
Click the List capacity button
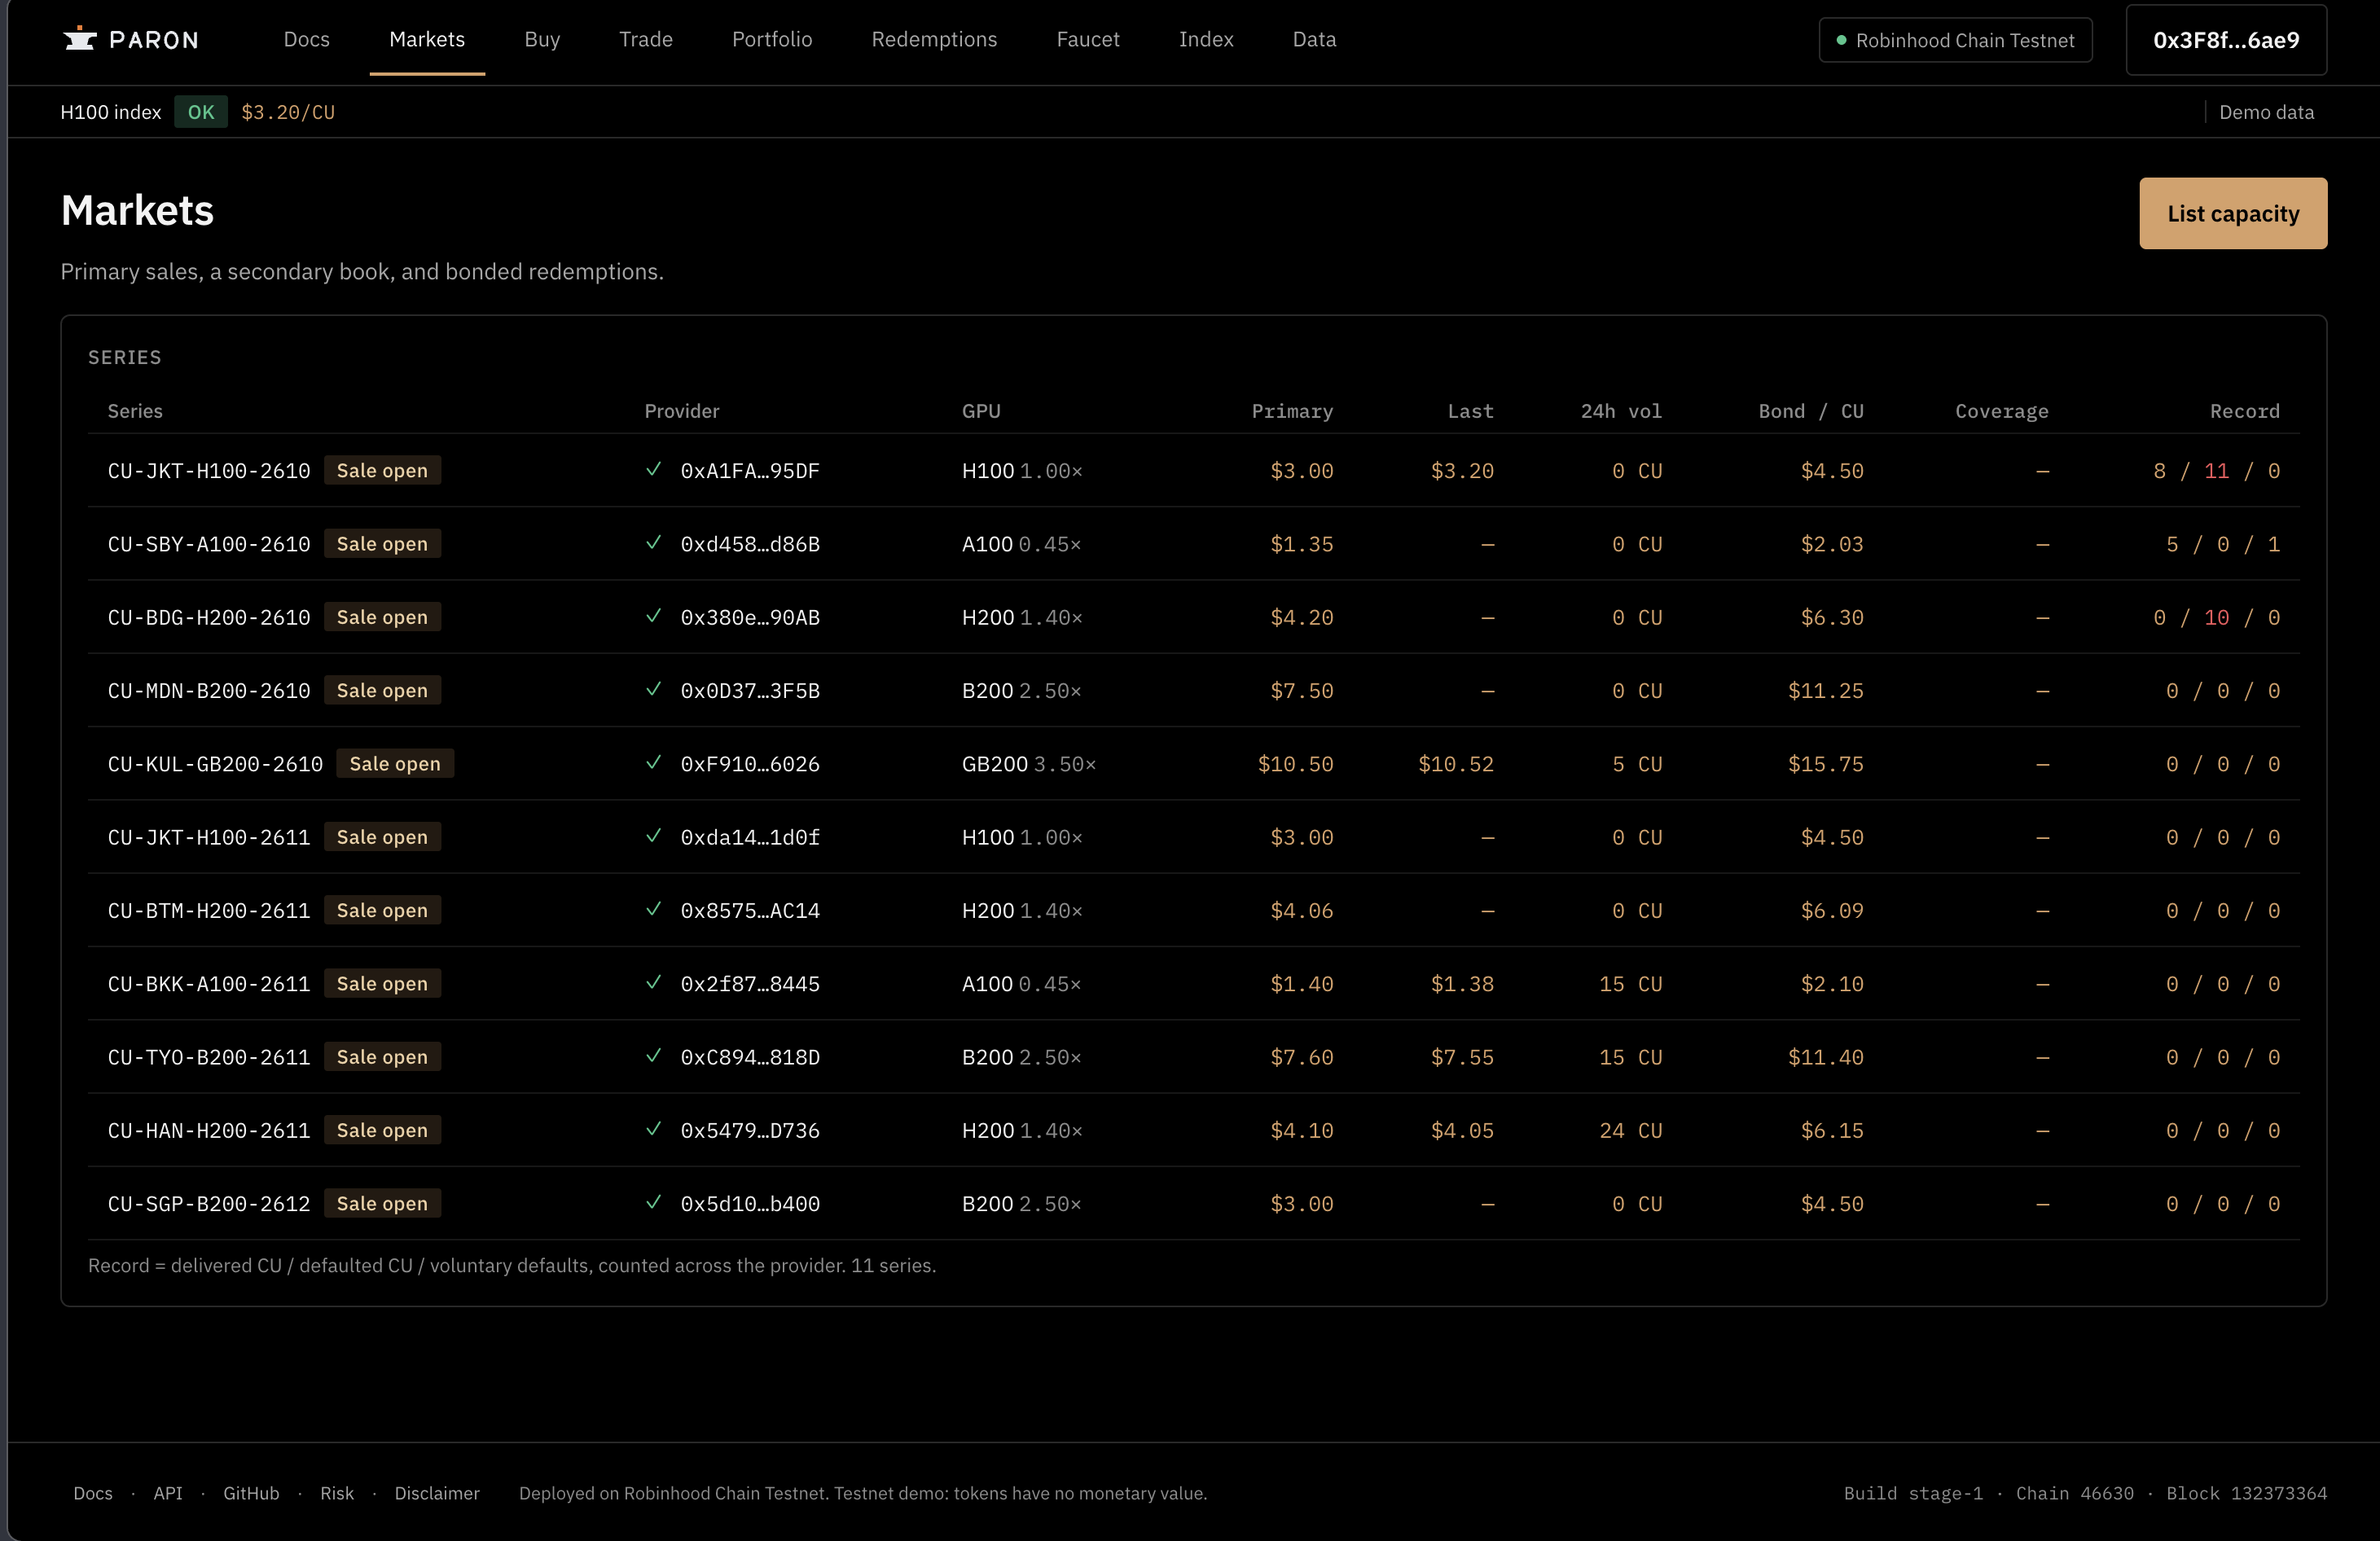[2233, 213]
